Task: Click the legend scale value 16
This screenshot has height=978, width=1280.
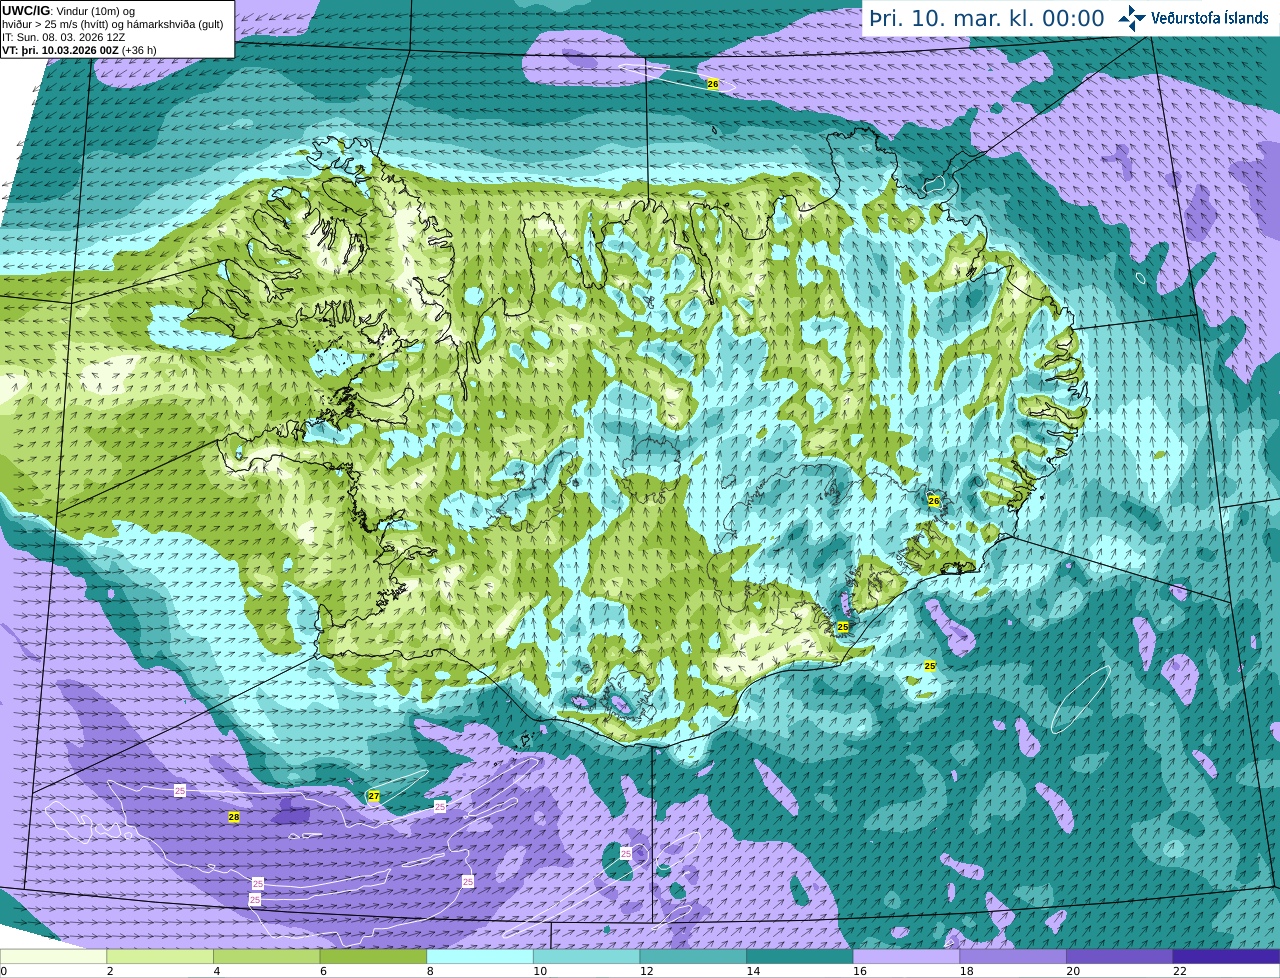Action: coord(859,970)
